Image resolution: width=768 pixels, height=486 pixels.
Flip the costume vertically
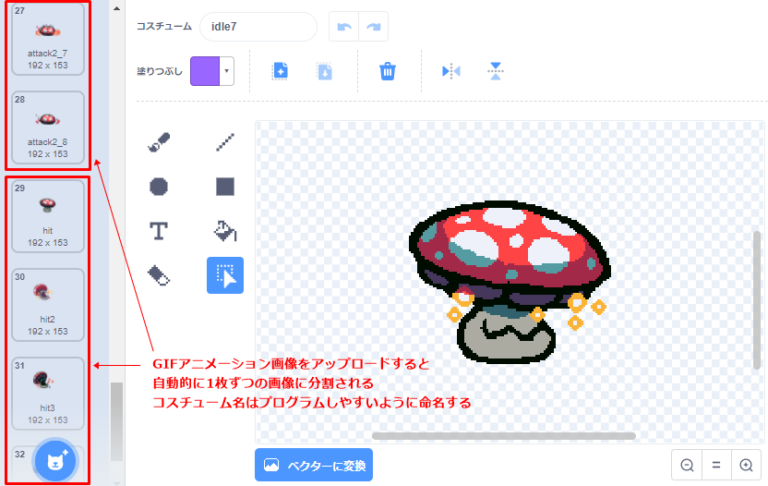tap(496, 71)
